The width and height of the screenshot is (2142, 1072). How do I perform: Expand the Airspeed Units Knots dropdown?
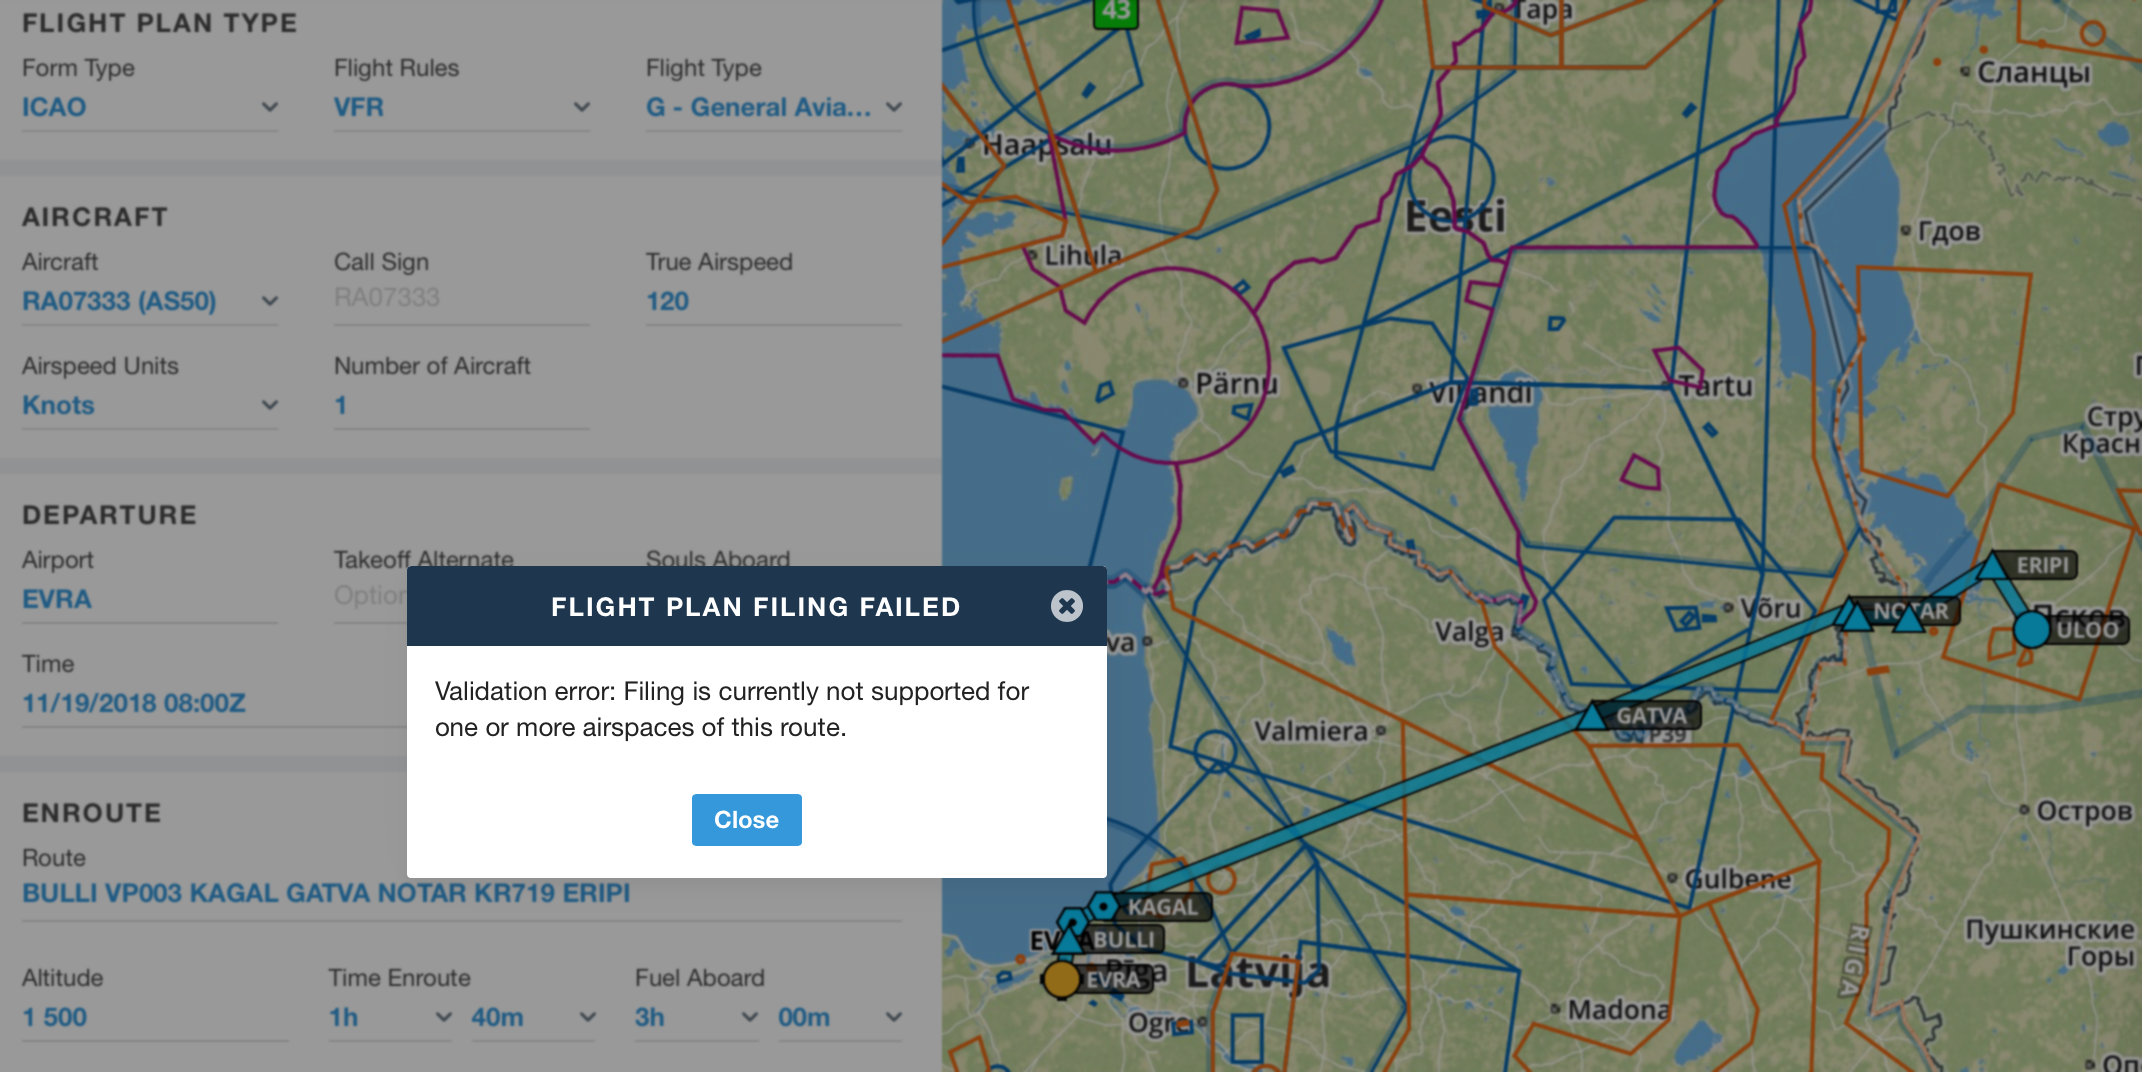(150, 405)
